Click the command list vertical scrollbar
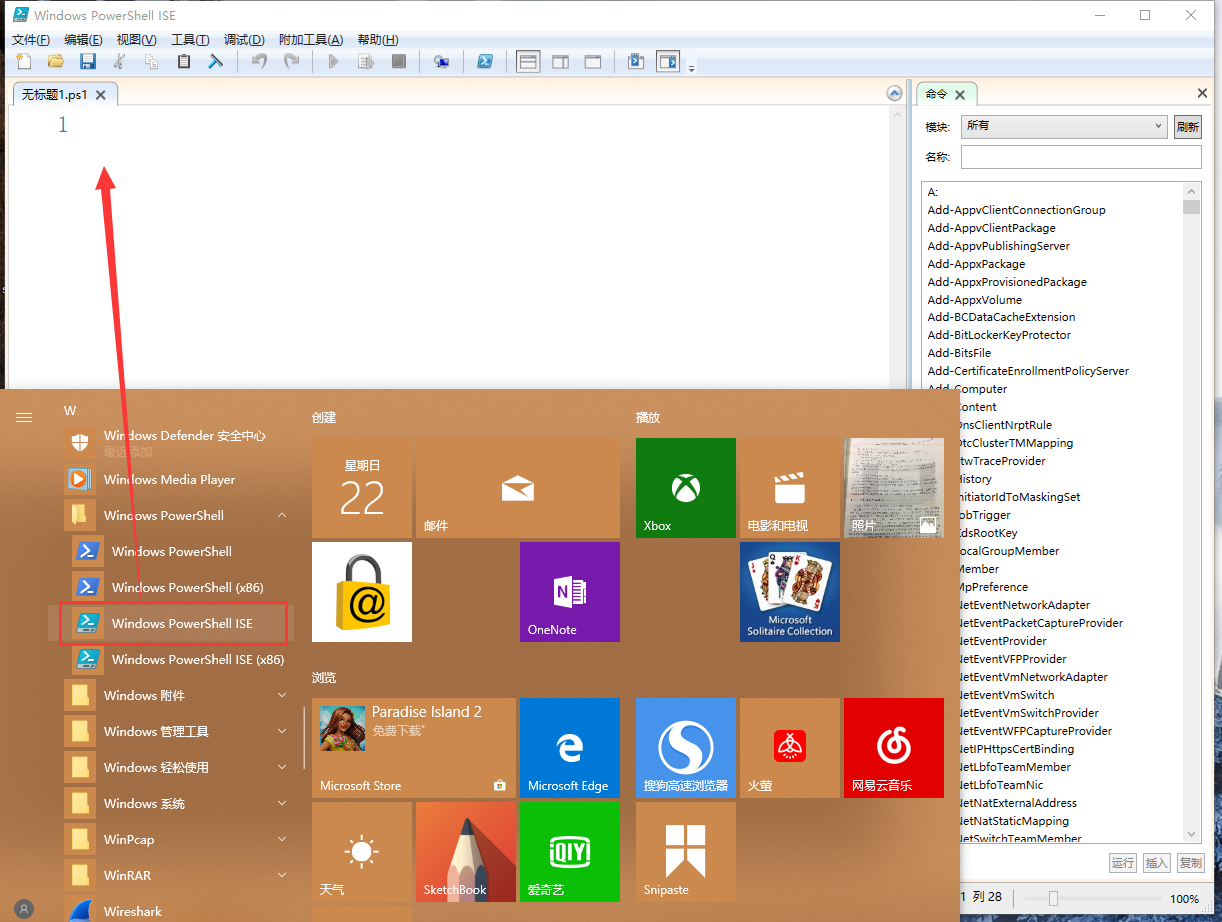The image size is (1222, 922). 1191,513
